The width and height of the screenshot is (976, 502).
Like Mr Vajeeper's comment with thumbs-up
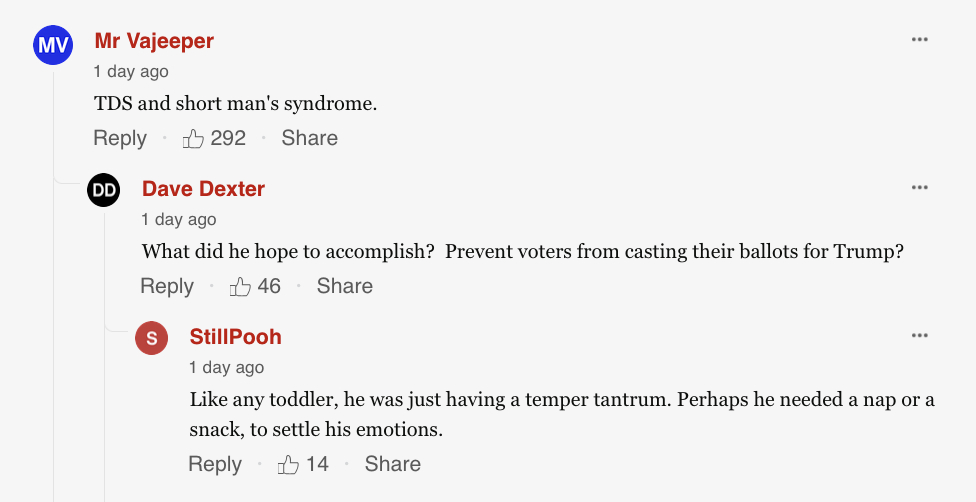coord(194,139)
